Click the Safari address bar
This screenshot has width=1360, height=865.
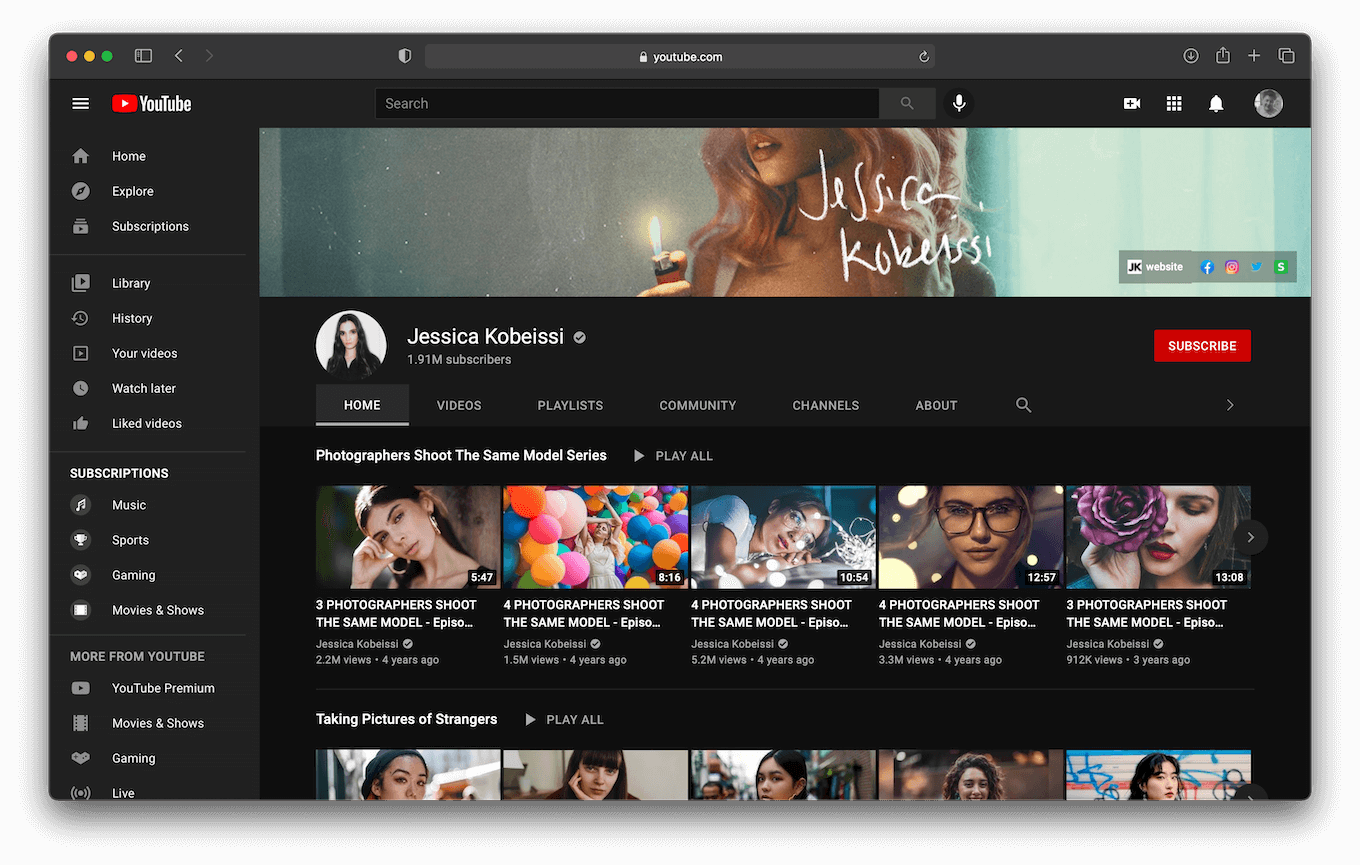pyautogui.click(x=680, y=57)
